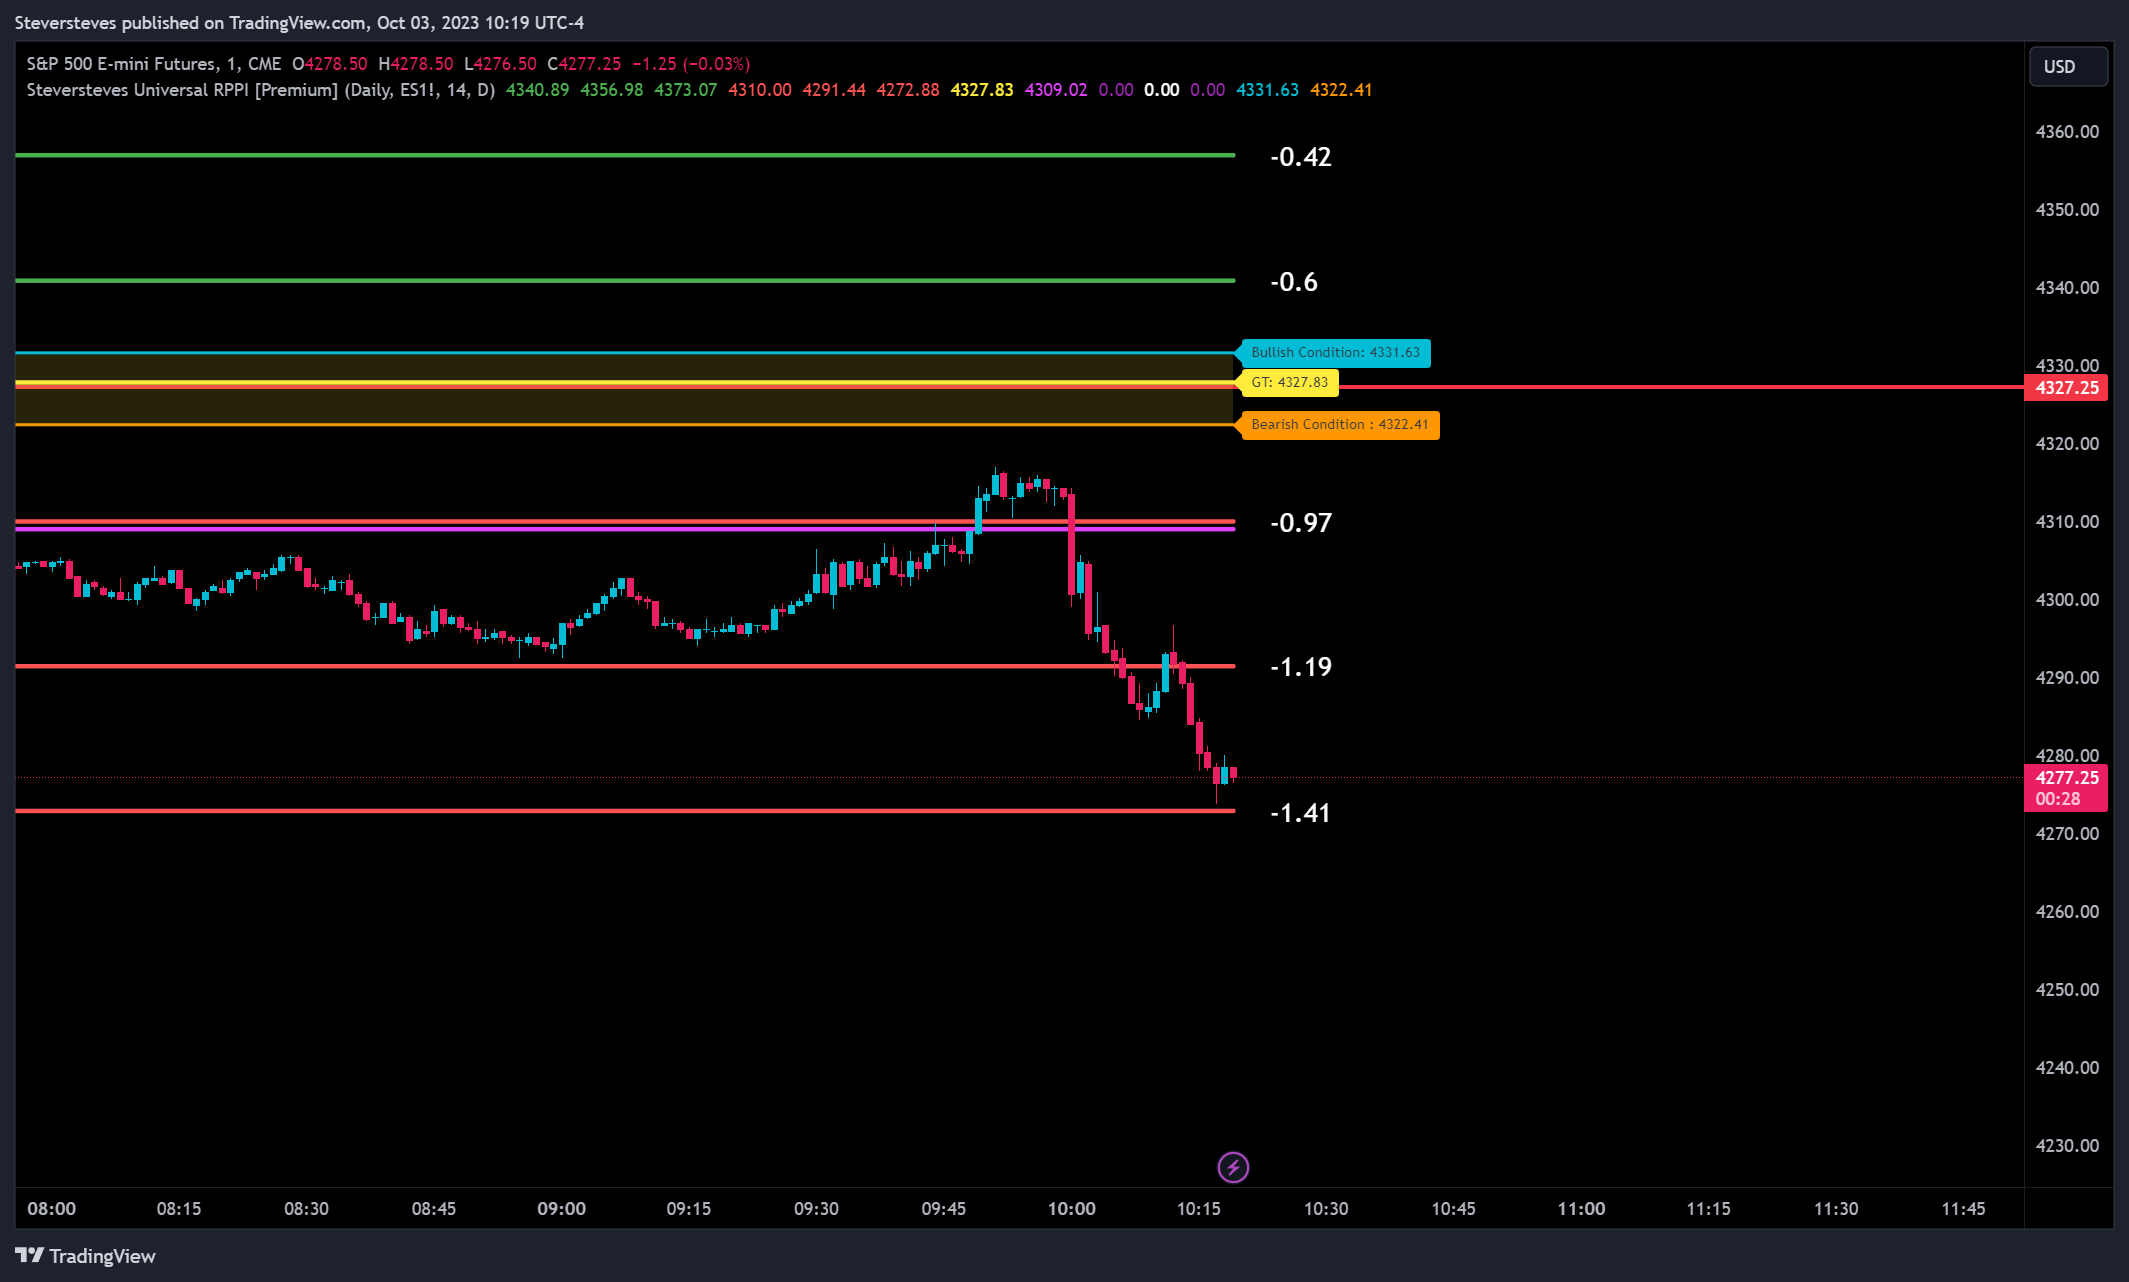Click the 4291.44 red indicator value
Viewport: 2129px width, 1282px height.
(833, 90)
